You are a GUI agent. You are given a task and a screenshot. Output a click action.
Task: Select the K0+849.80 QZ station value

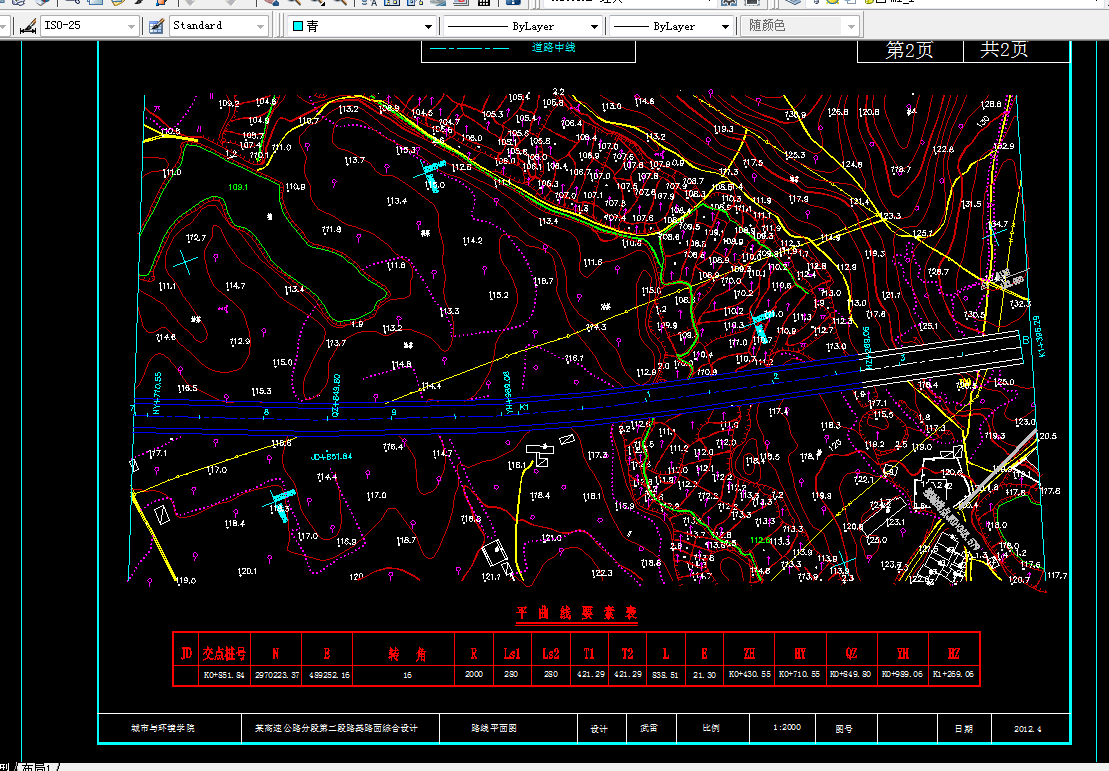tap(851, 674)
